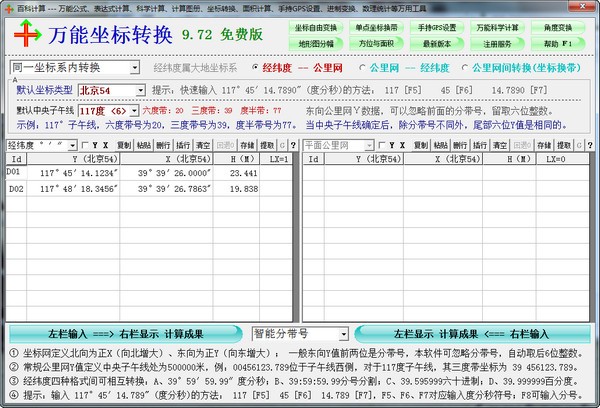Toggle the Y X swap checkbox in right panel

click(x=382, y=145)
